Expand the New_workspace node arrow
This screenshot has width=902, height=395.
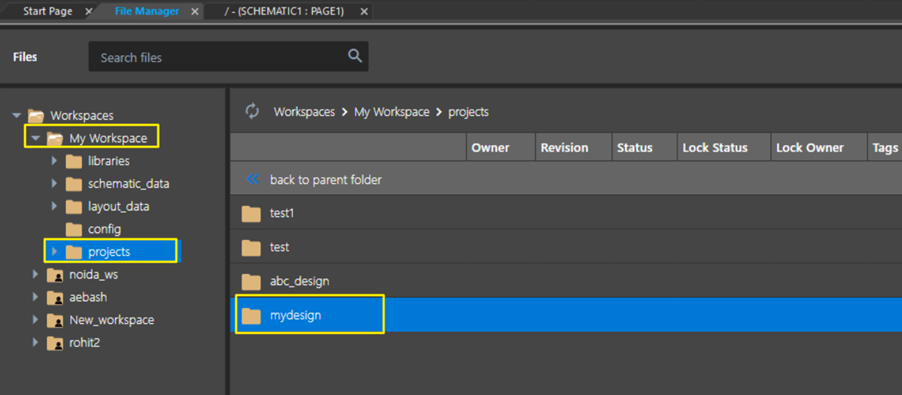tap(35, 320)
